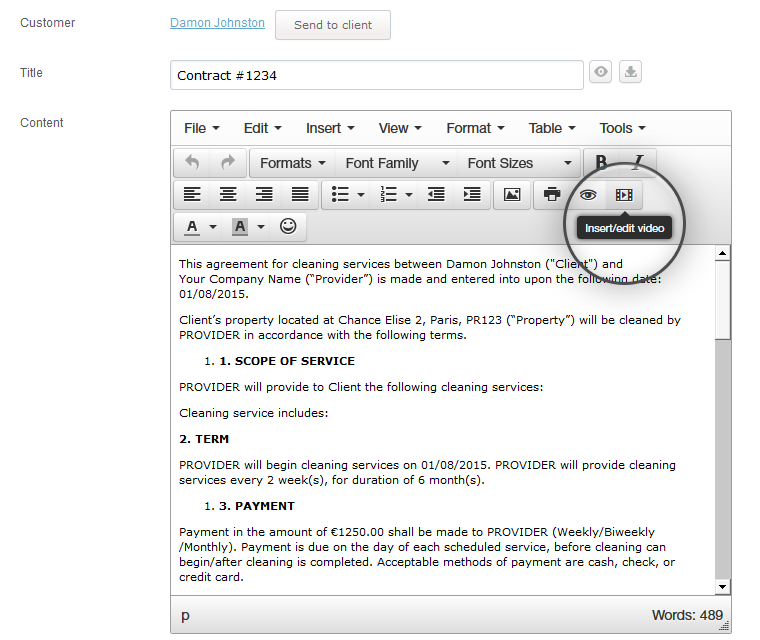The image size is (760, 640).
Task: Open the Tools menu
Action: point(622,128)
